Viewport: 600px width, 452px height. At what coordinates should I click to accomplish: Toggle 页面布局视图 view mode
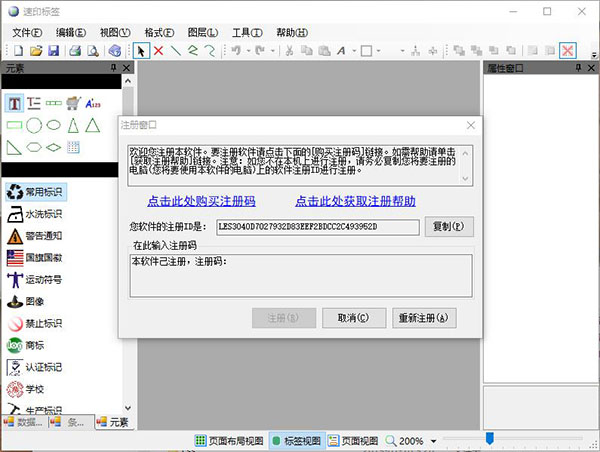[228, 441]
